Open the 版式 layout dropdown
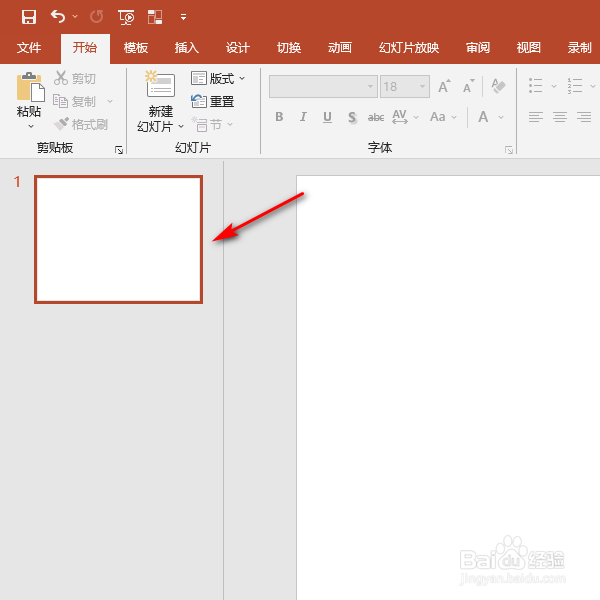Viewport: 600px width, 600px height. pos(218,78)
